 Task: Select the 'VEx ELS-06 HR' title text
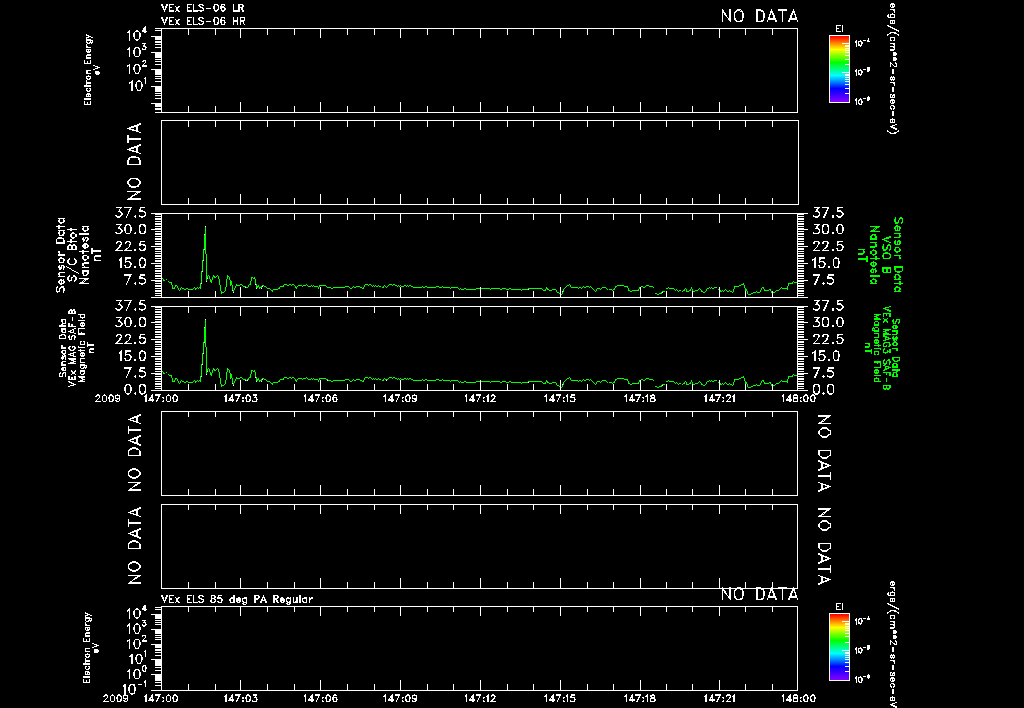coord(203,21)
